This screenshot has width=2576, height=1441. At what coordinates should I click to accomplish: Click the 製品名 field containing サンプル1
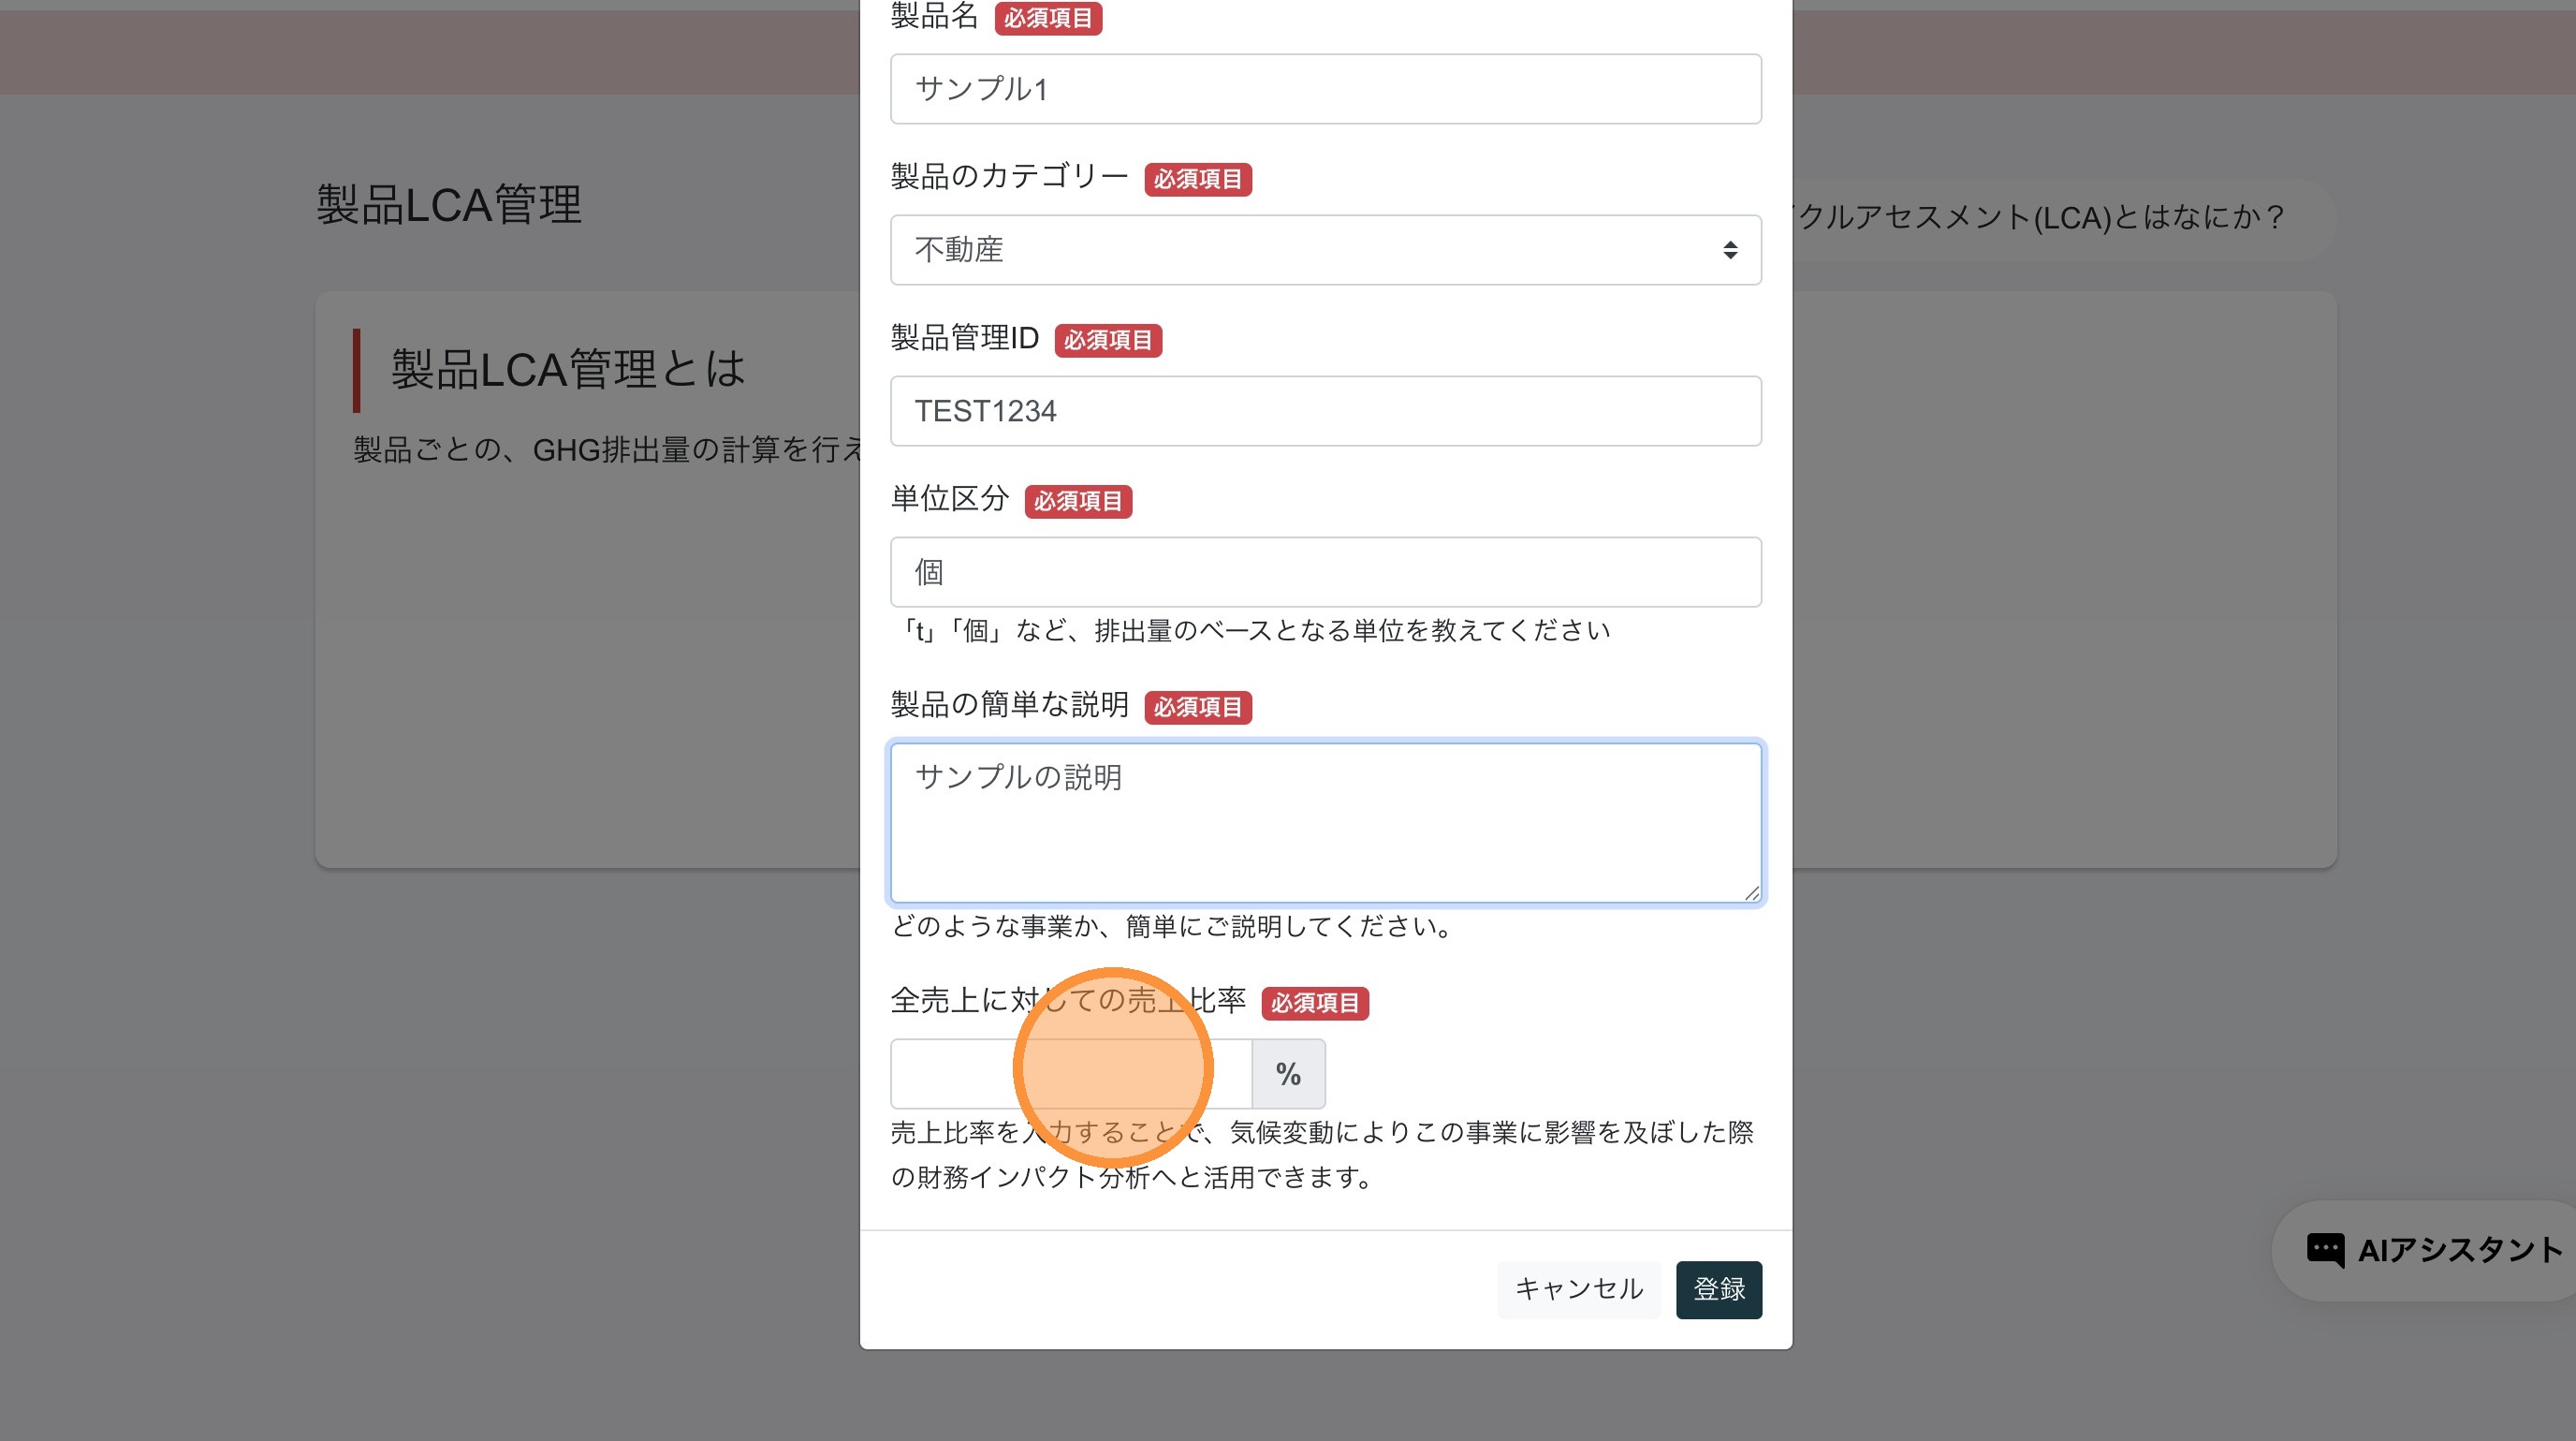pos(1325,89)
